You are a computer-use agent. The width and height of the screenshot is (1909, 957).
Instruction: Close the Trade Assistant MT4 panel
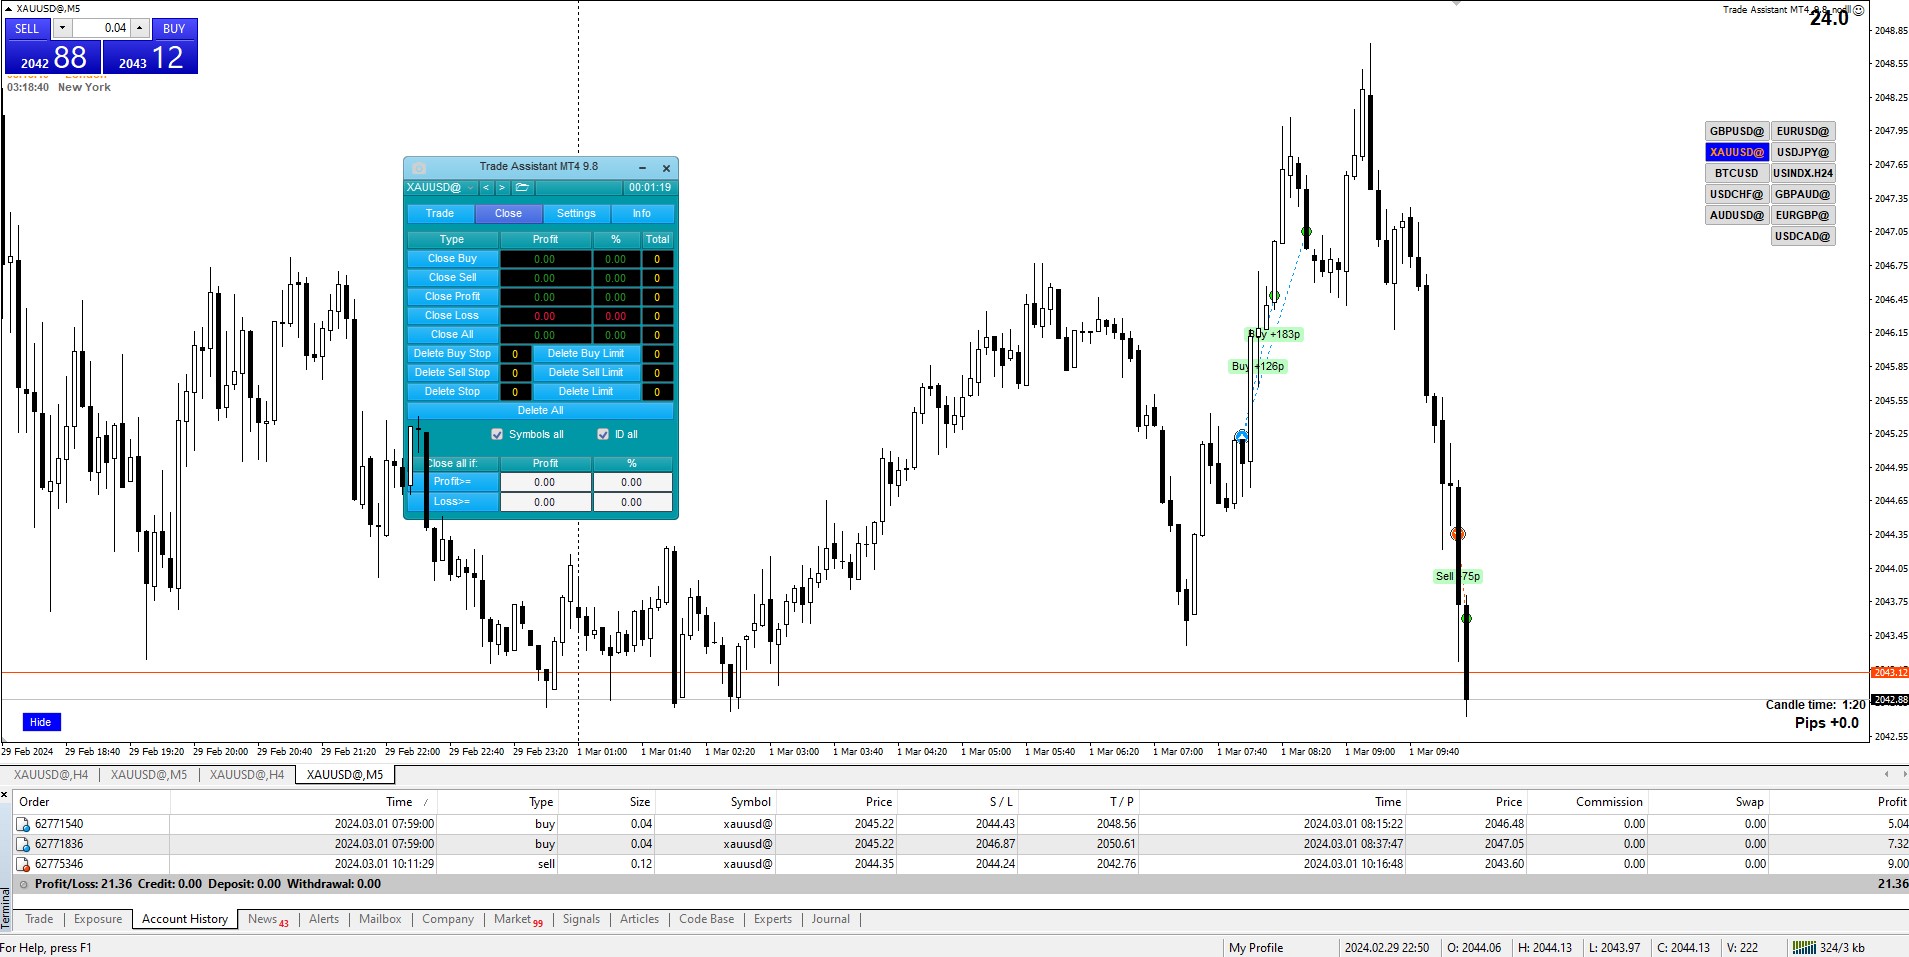666,168
